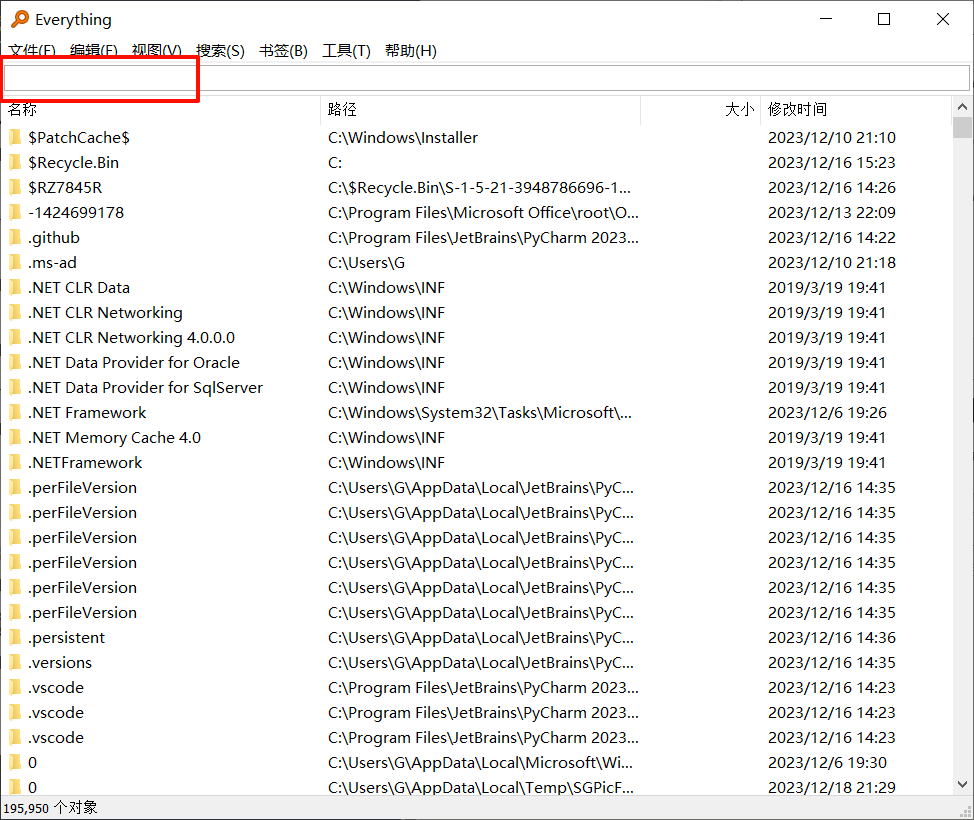The width and height of the screenshot is (974, 820).
Task: Click path starting C:\Program Files\Microsoft Office
Action: (483, 212)
